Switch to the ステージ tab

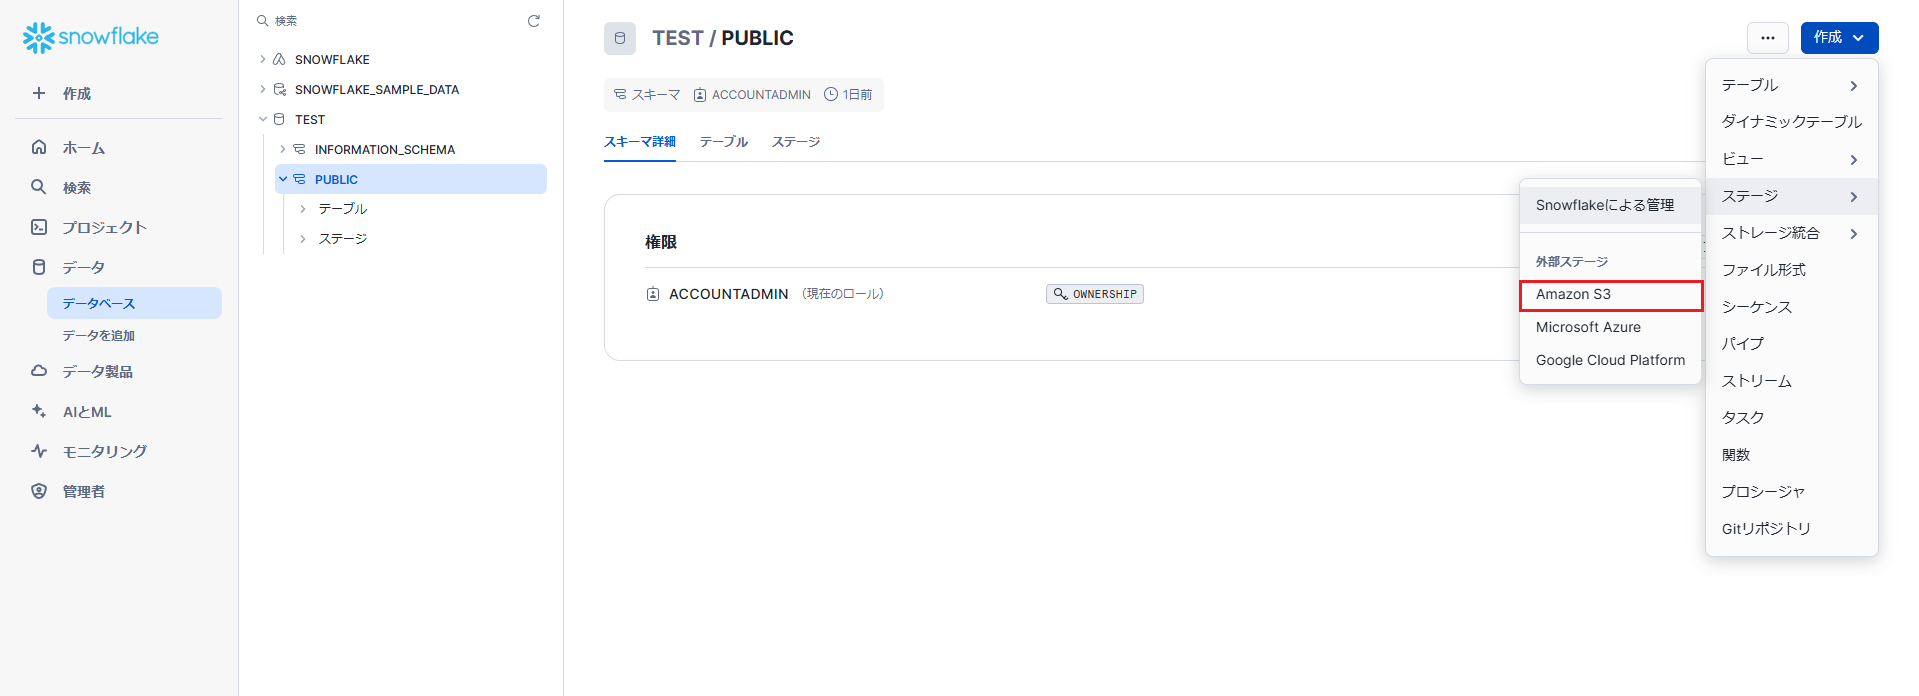(796, 142)
